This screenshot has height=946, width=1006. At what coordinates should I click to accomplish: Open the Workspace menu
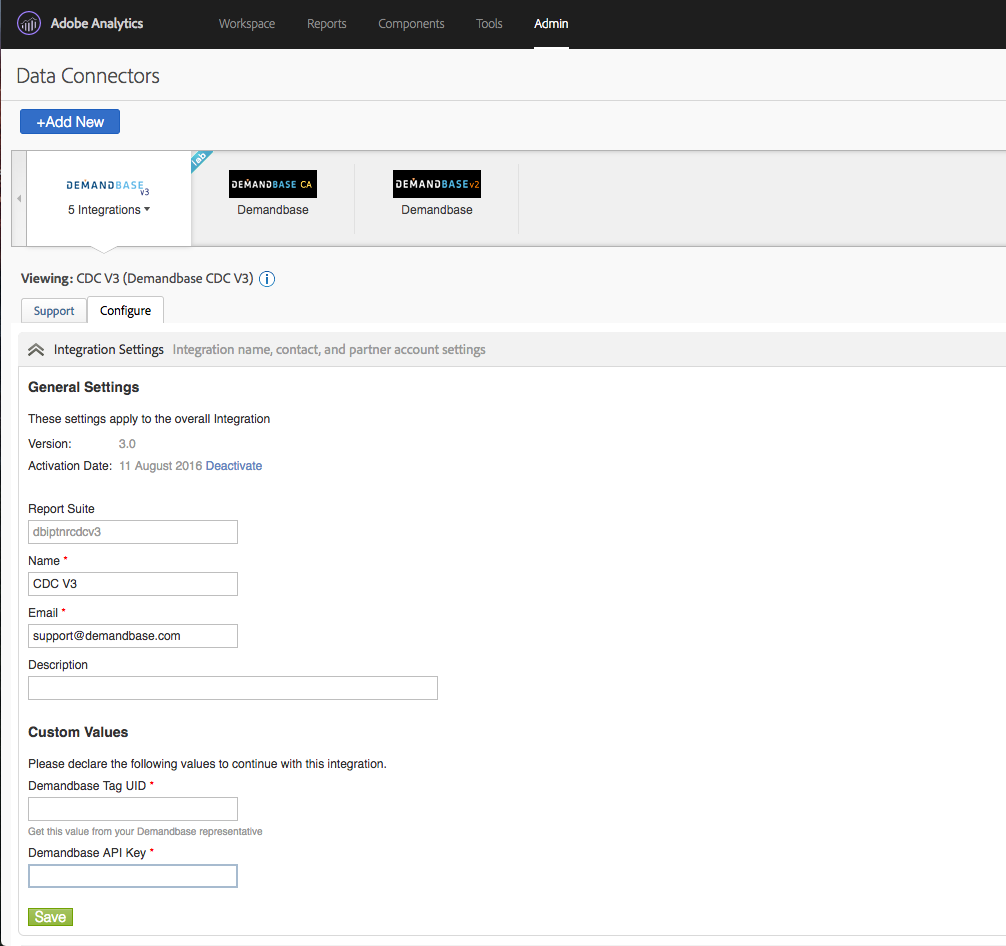coord(247,24)
